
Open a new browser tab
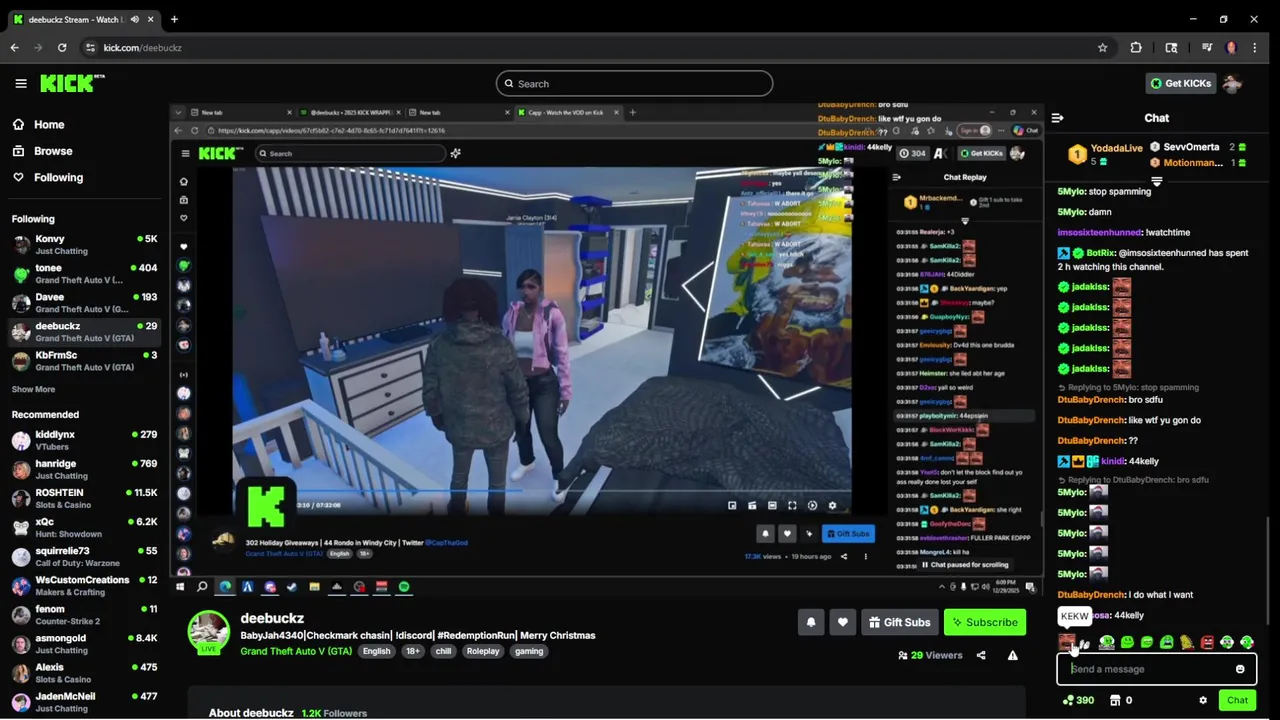click(x=174, y=19)
